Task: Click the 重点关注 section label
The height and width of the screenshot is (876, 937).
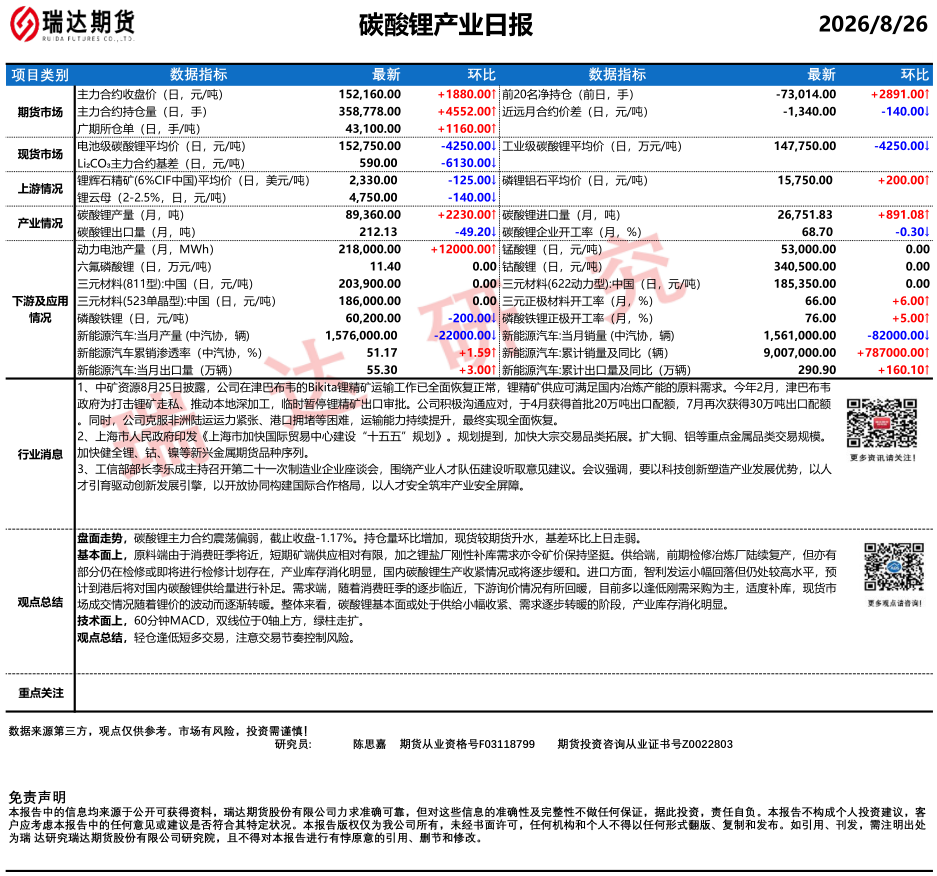Action: point(40,693)
